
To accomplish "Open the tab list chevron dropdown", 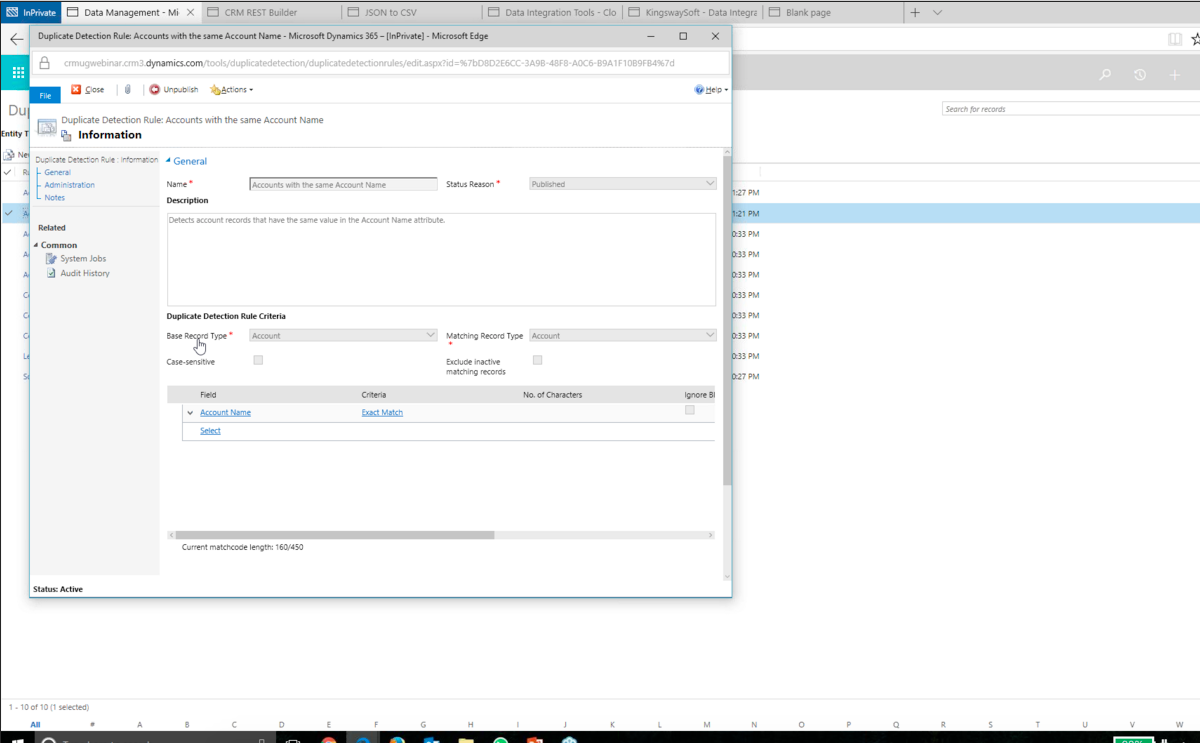I will coord(937,13).
